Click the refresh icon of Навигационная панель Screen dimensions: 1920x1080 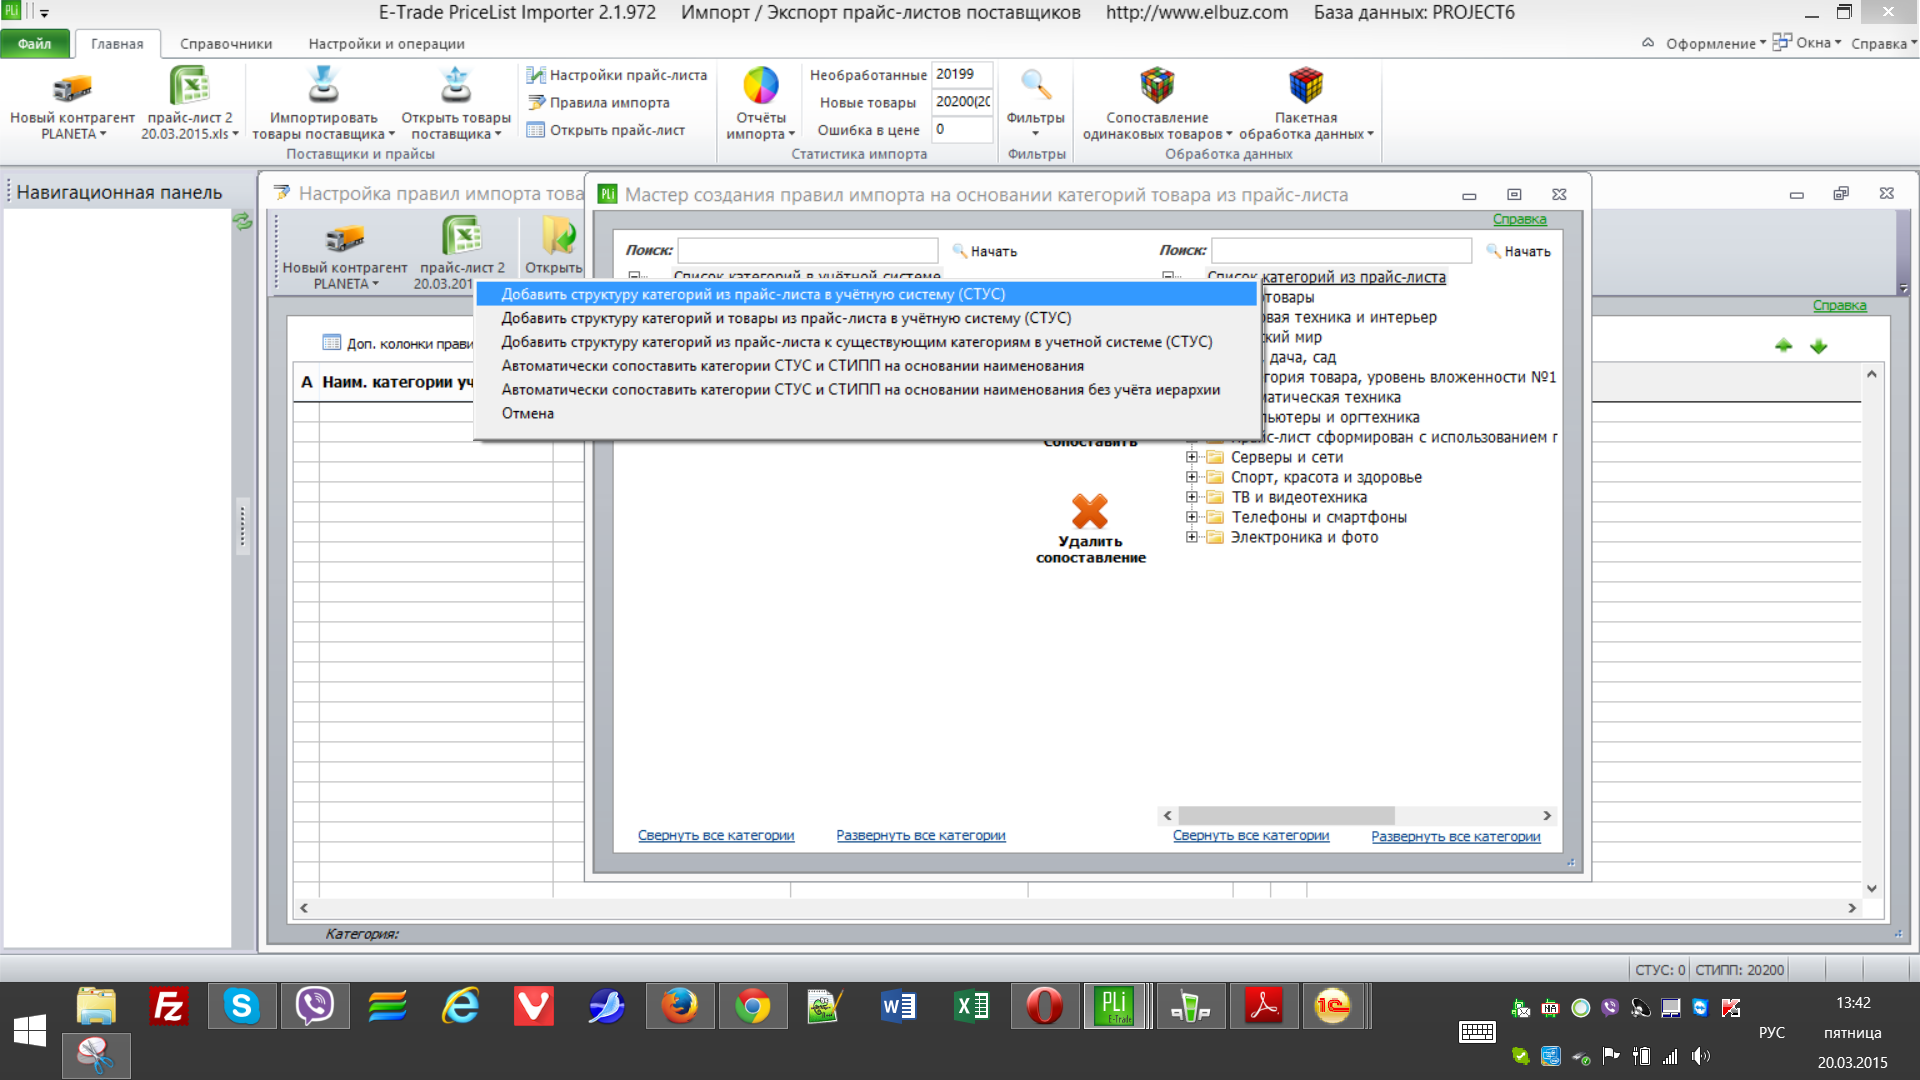click(243, 221)
